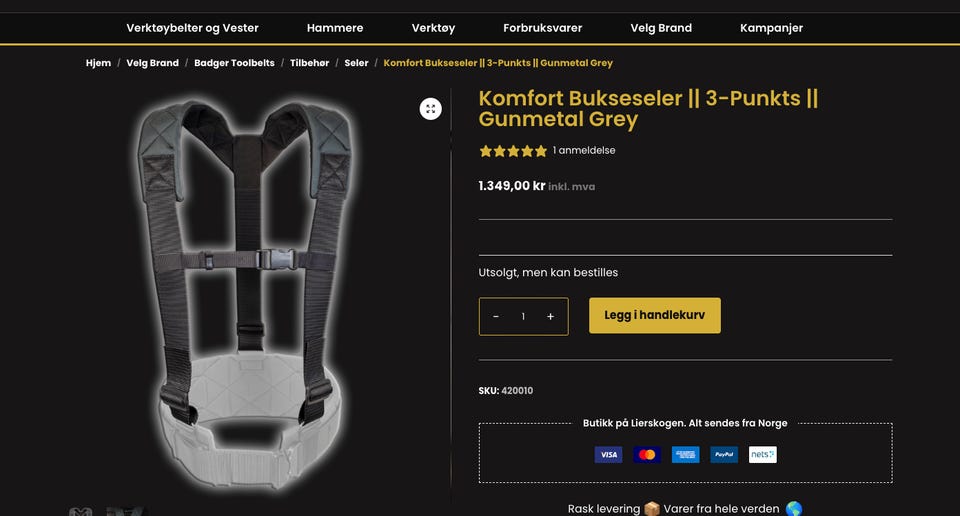Add product with Legg i handlekurv
This screenshot has width=960, height=516.
(x=654, y=315)
